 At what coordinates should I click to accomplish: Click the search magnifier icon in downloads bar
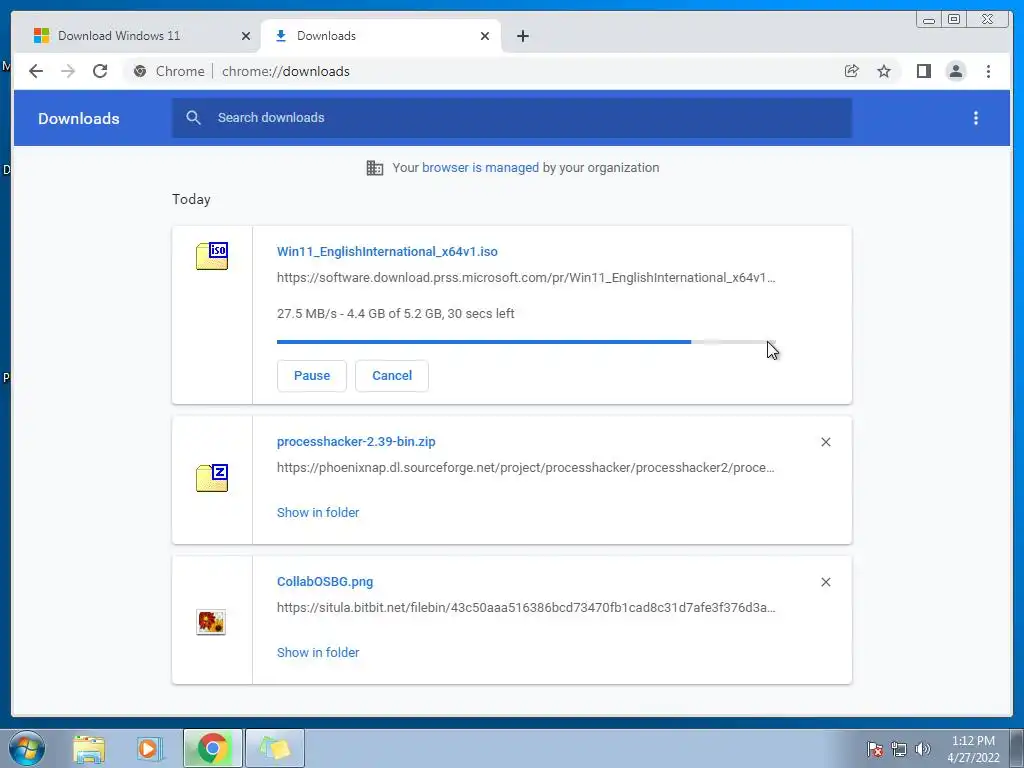(193, 118)
